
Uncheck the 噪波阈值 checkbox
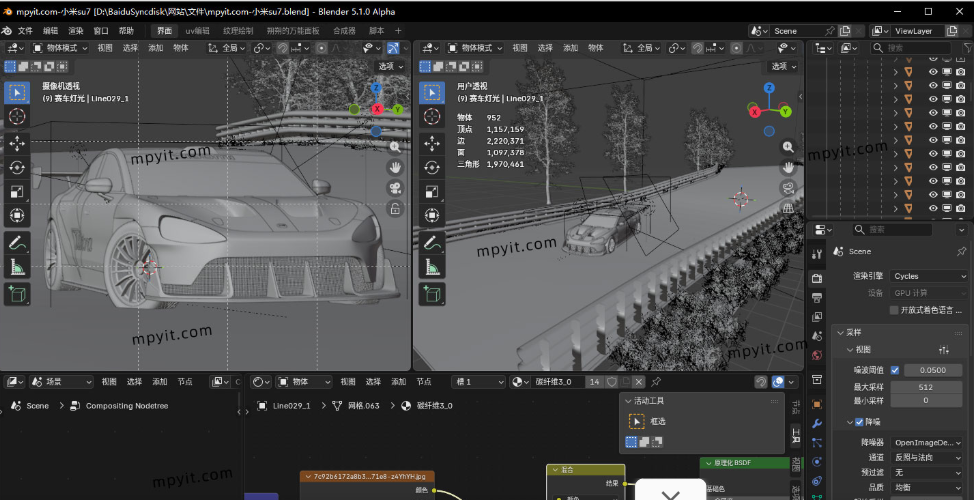pyautogui.click(x=894, y=370)
